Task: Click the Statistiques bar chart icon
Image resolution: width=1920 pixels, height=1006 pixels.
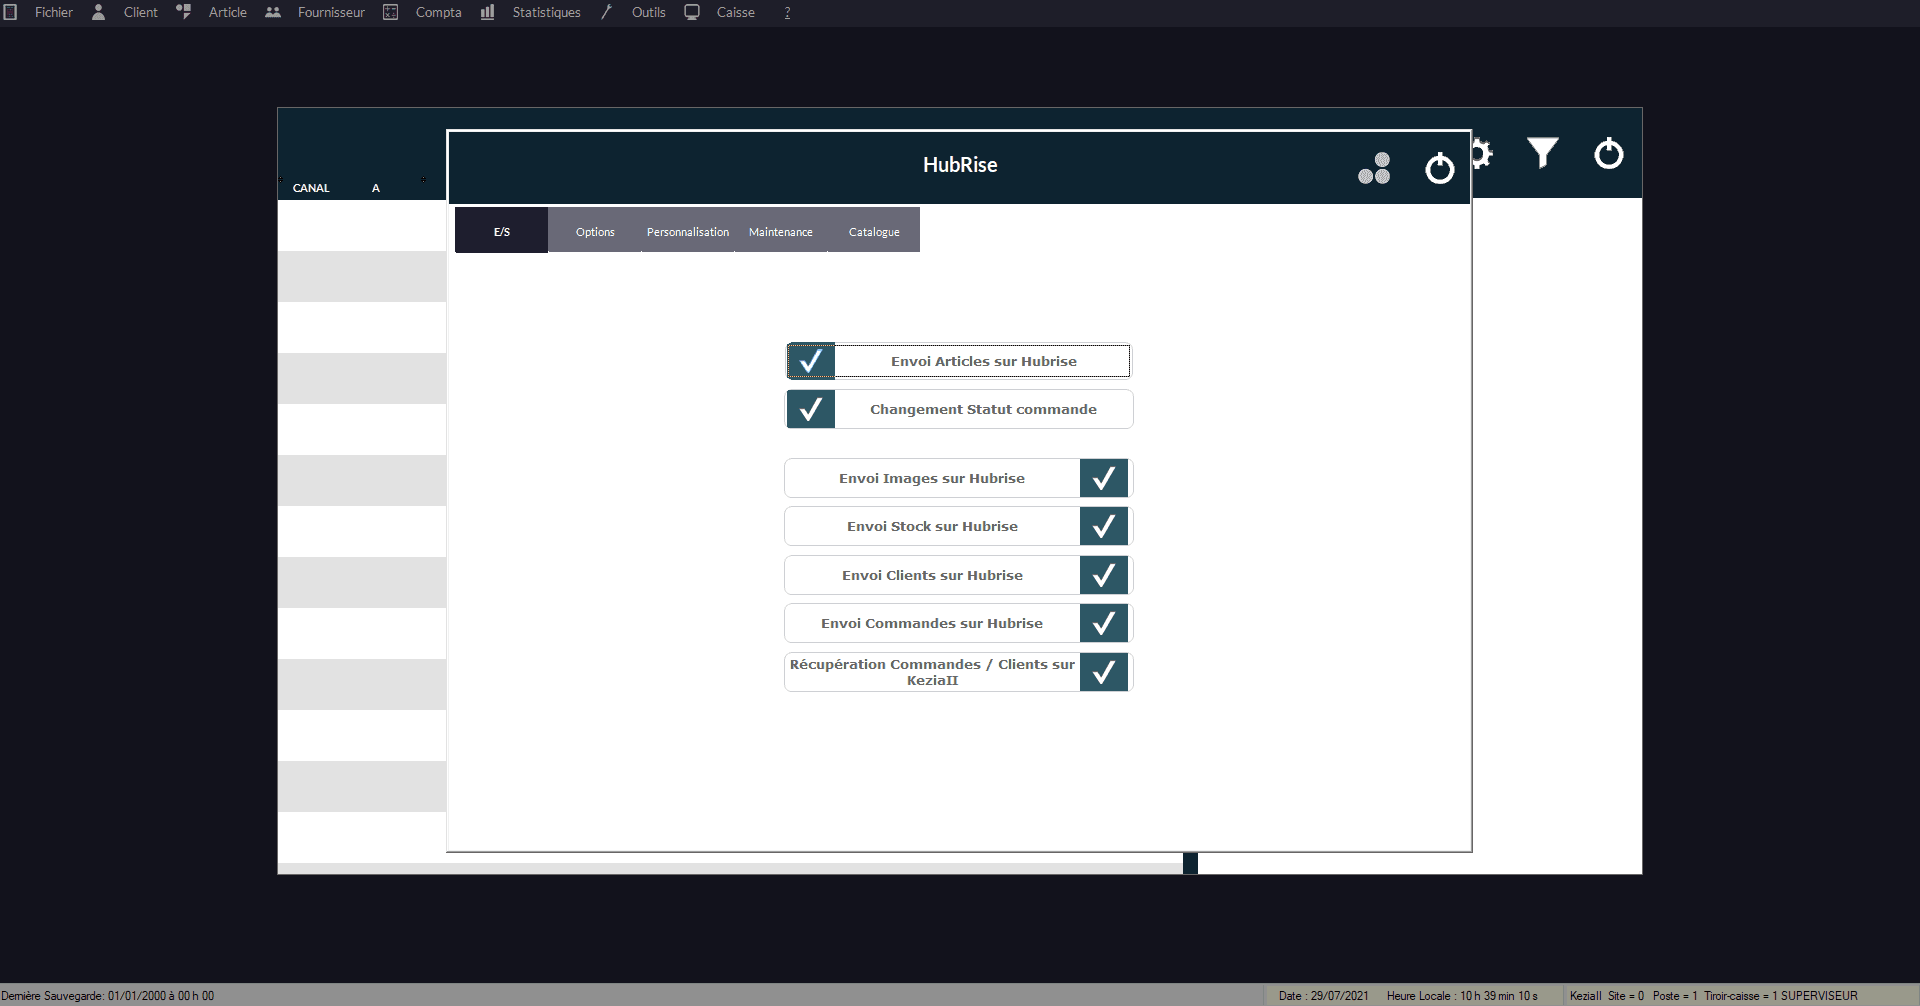Action: pos(487,12)
